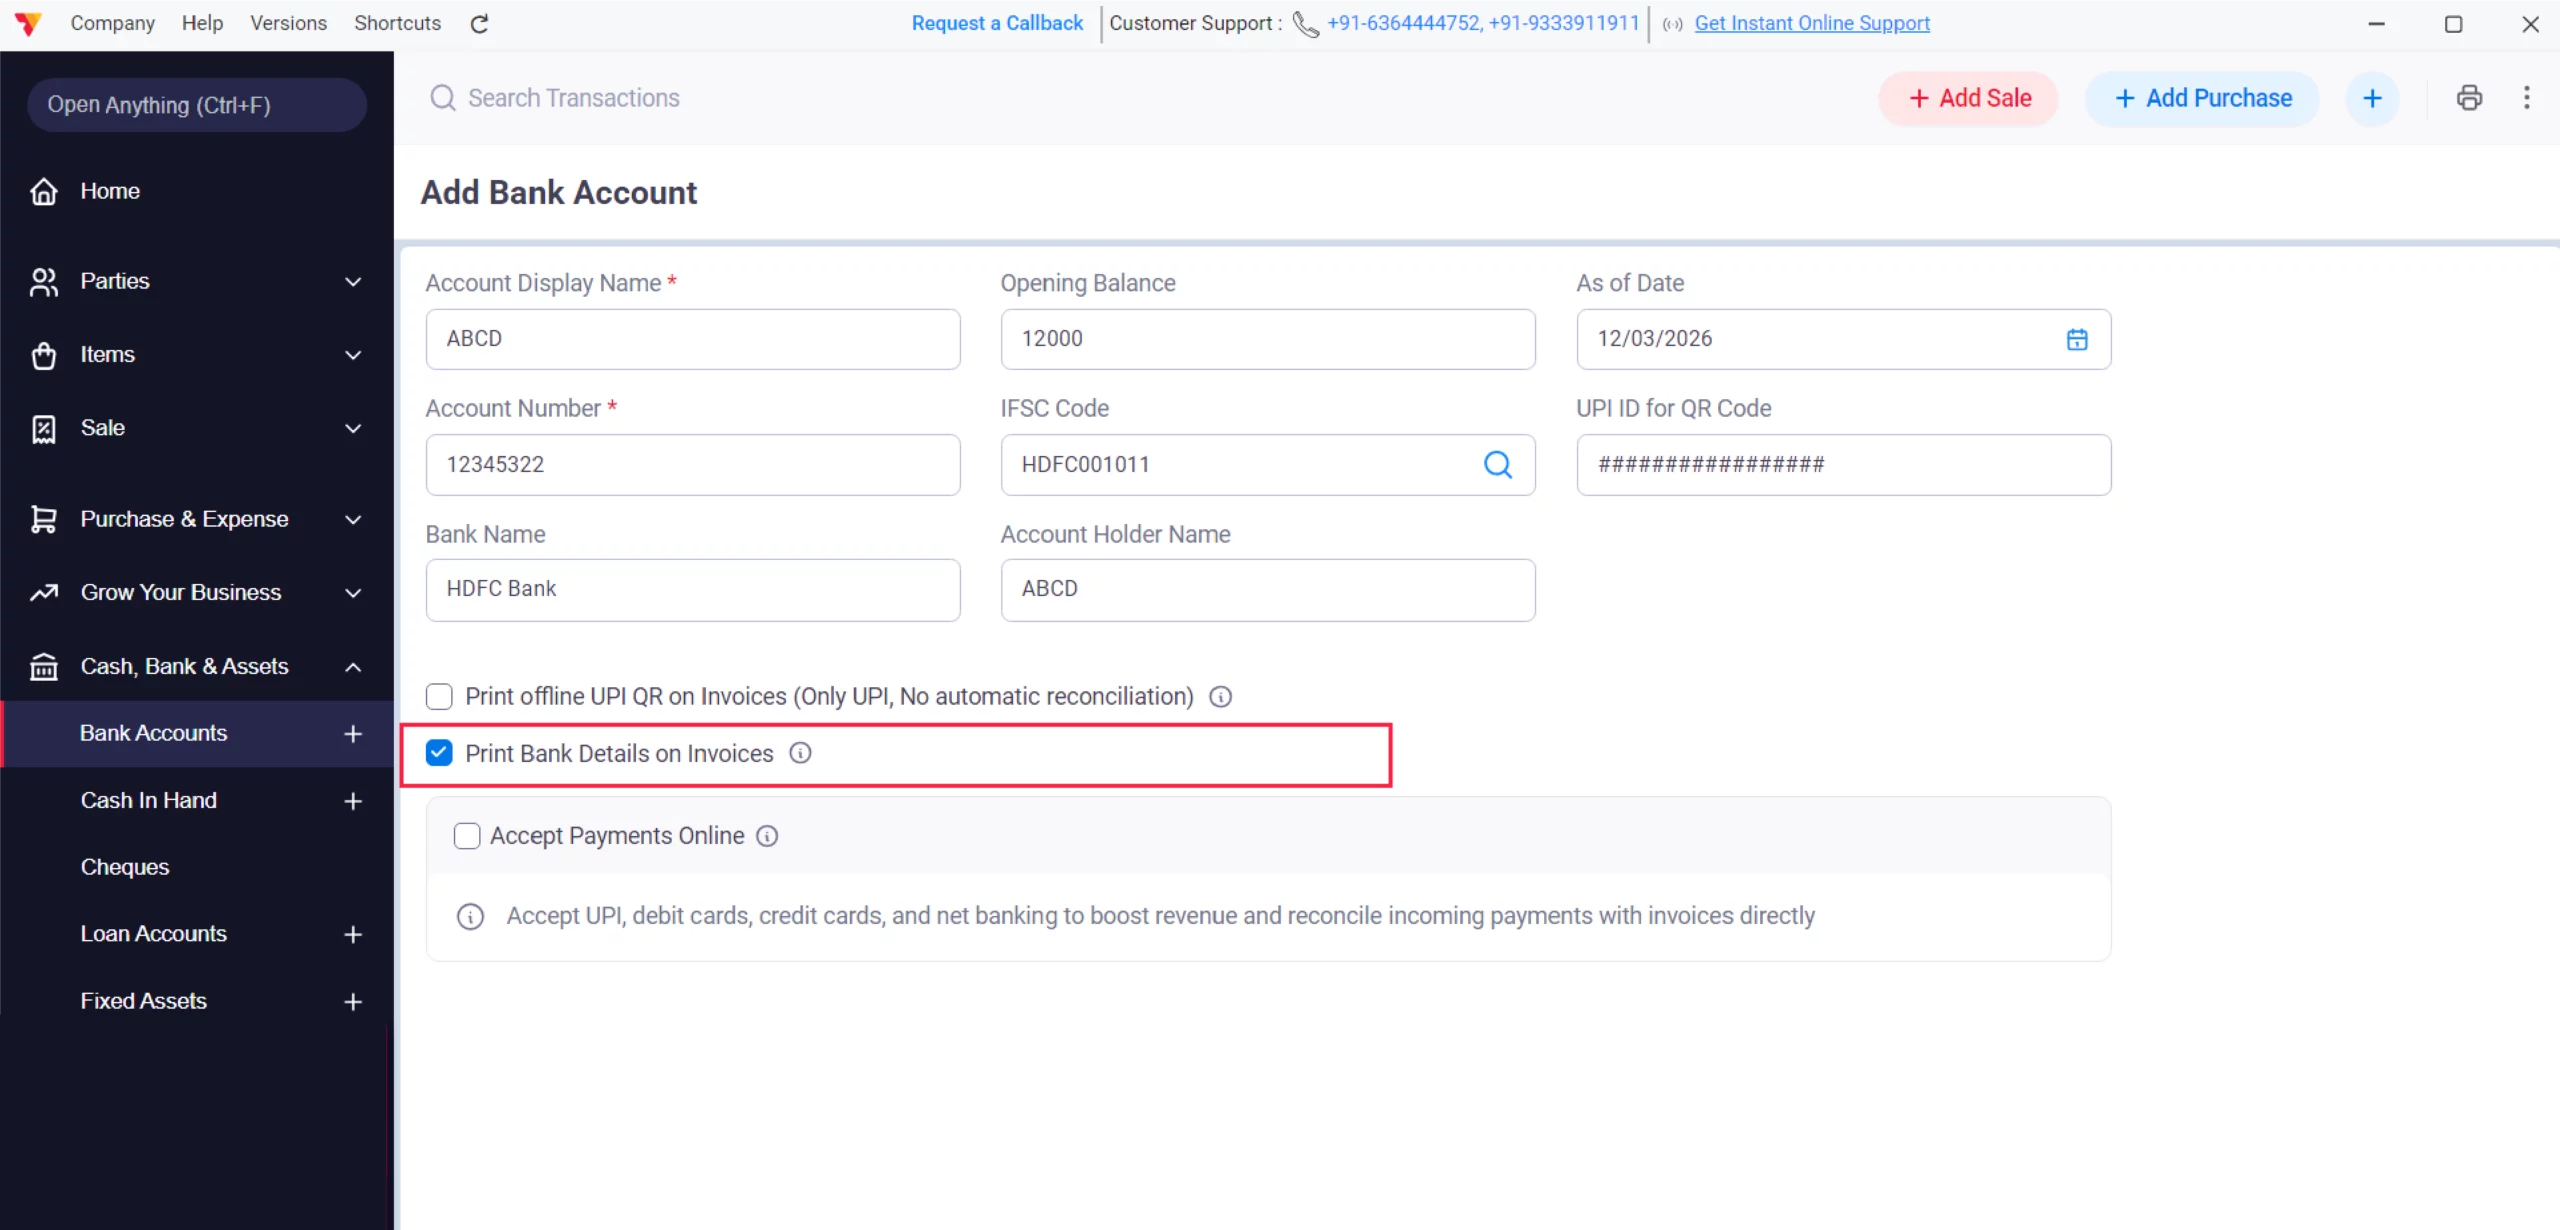Open the Help menu
Image resolution: width=2560 pixels, height=1230 pixels.
pos(202,23)
